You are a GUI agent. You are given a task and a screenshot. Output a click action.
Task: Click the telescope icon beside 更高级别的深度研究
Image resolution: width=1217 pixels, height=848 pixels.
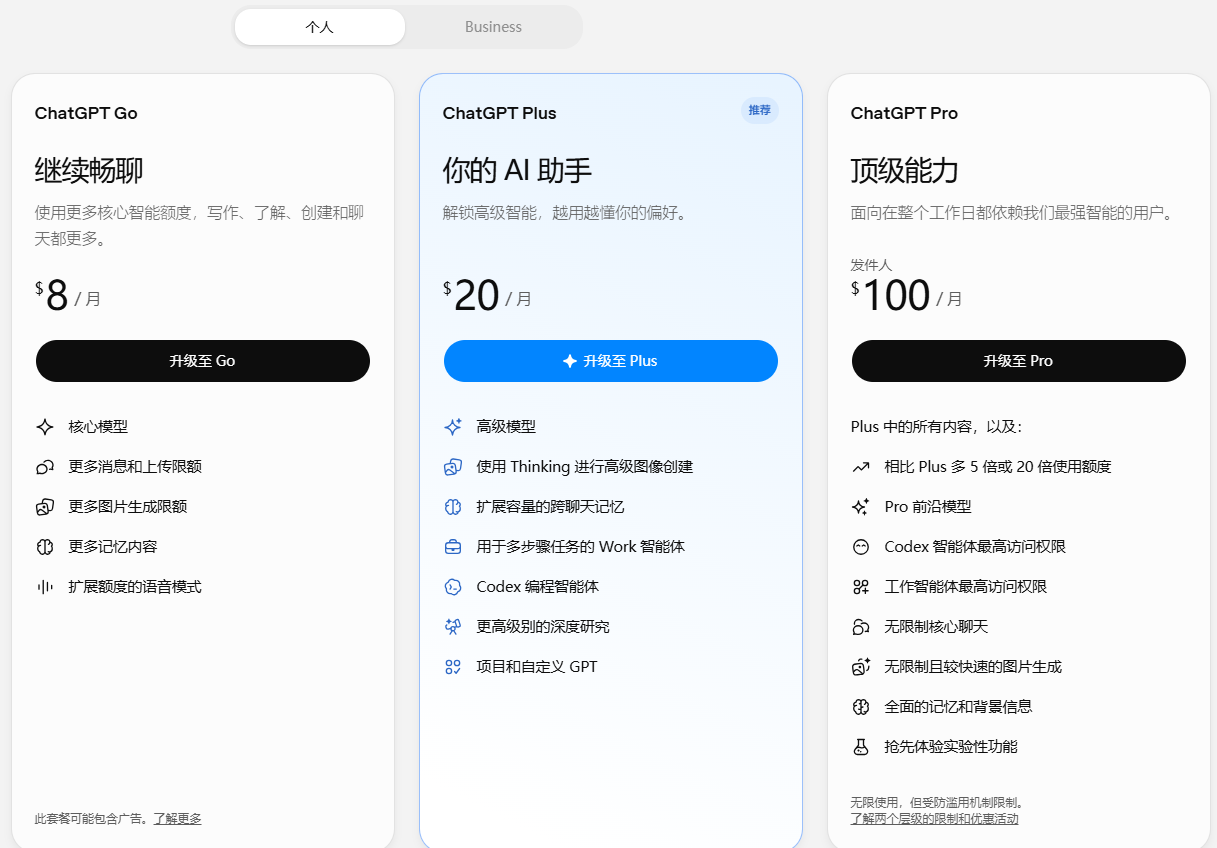453,627
